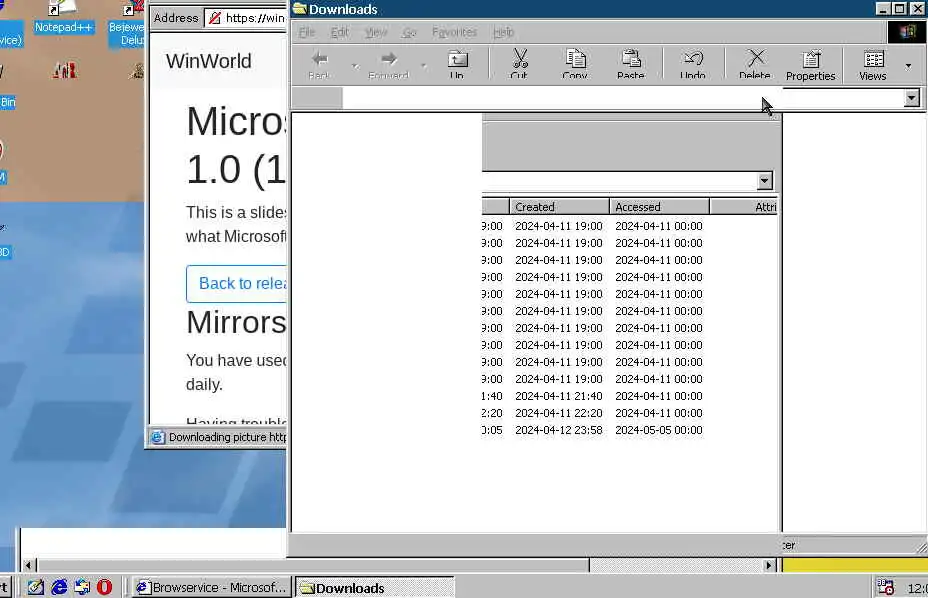Click the Mirrors heading in browser page
Screen dimensions: 928x598
236,323
